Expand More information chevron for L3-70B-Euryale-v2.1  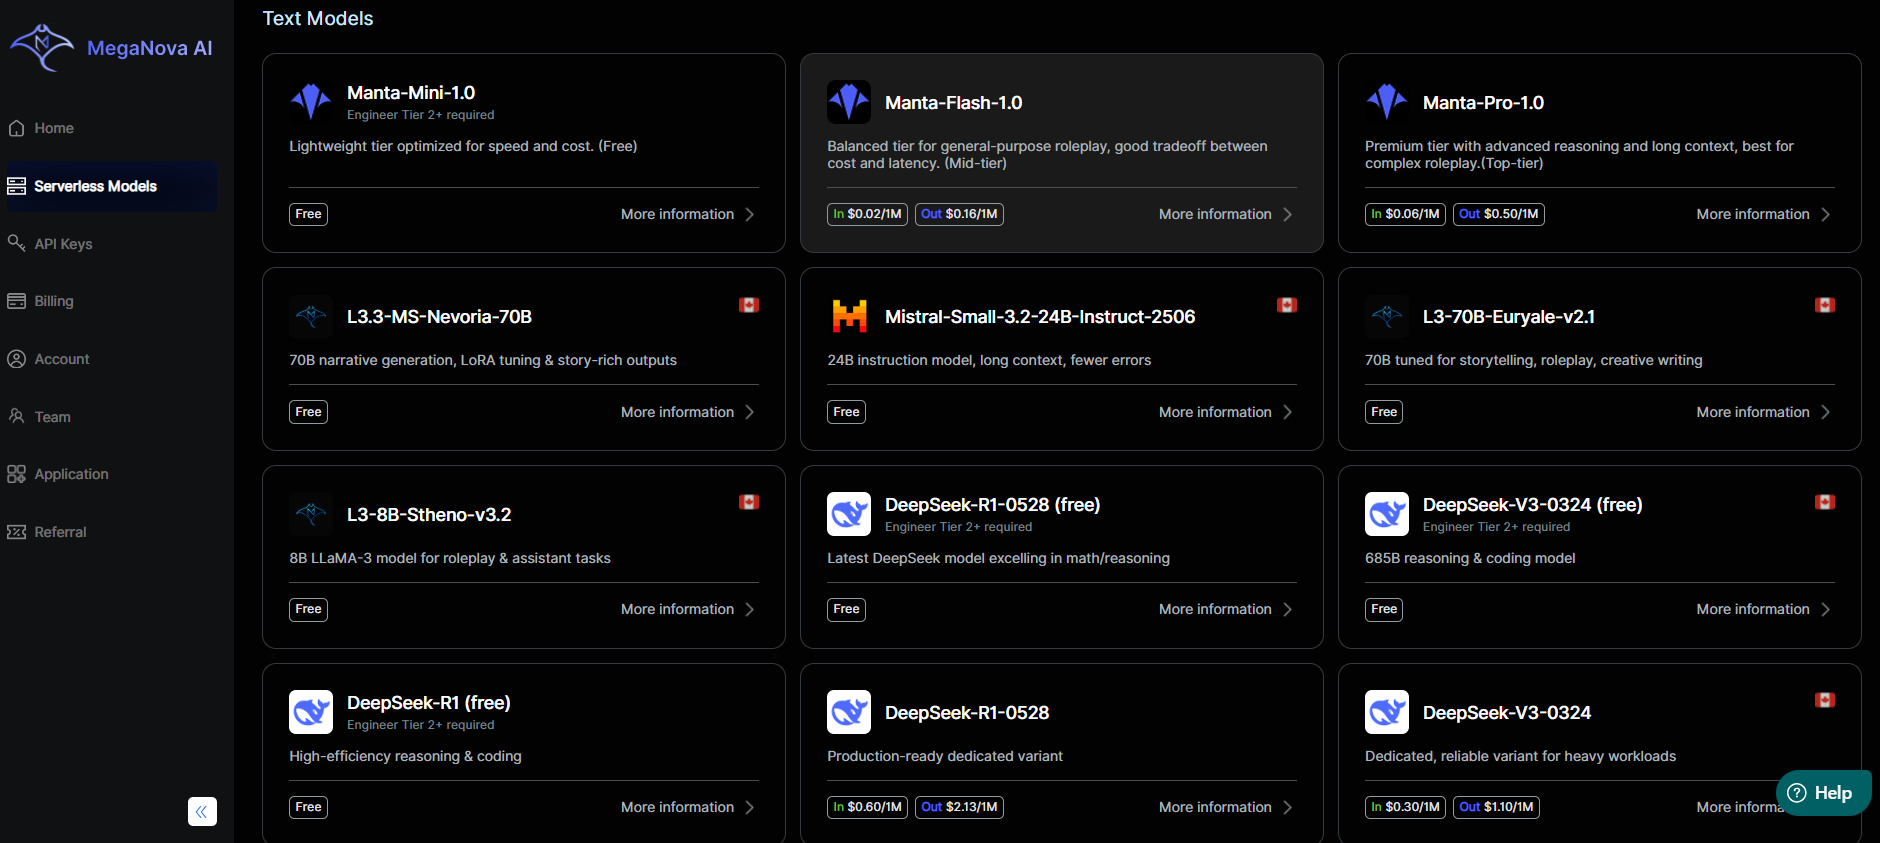click(1826, 412)
